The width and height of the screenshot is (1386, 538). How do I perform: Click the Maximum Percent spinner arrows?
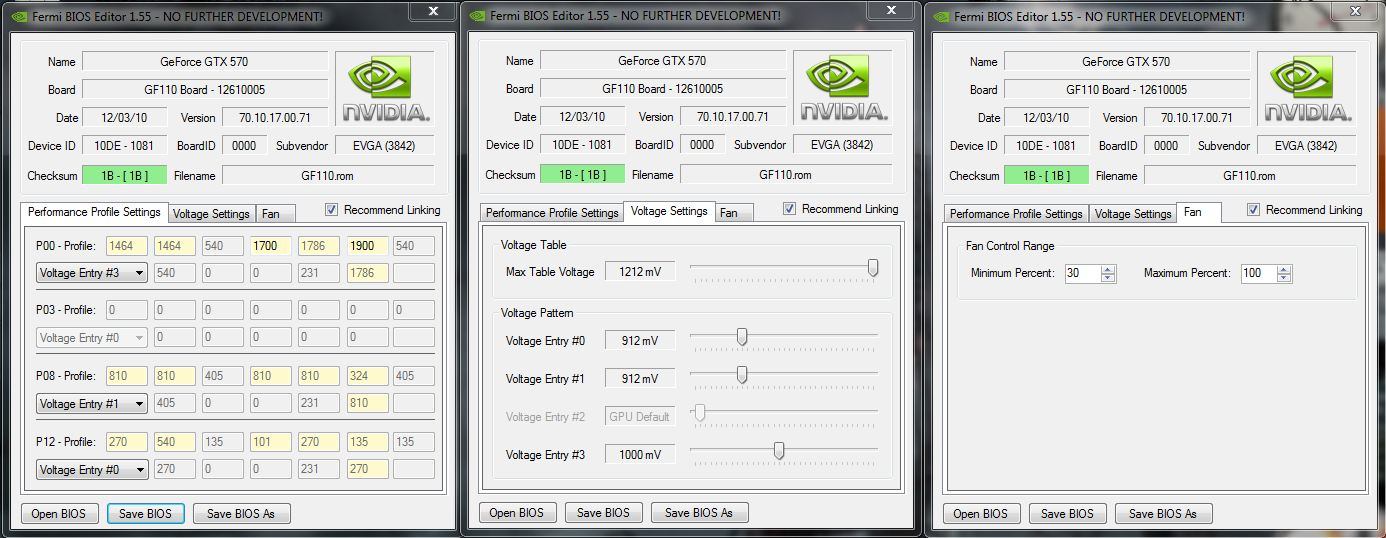tap(1284, 273)
